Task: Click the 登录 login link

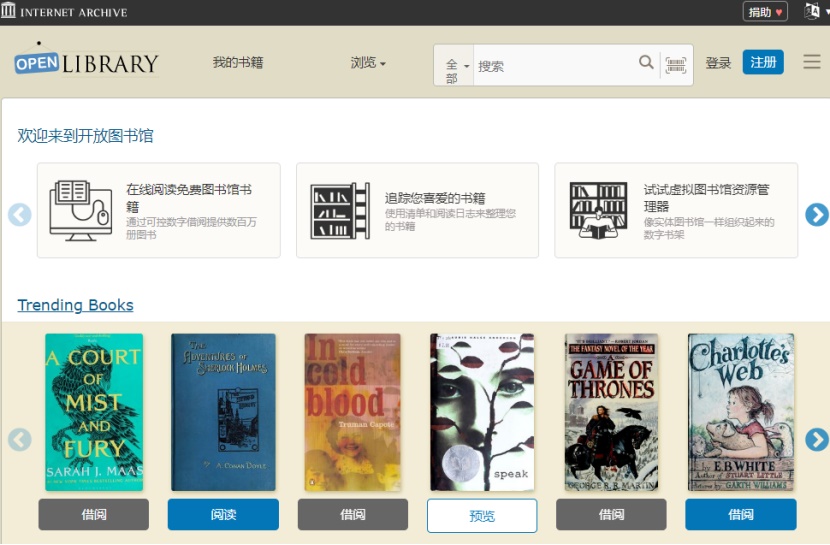Action: [x=718, y=63]
